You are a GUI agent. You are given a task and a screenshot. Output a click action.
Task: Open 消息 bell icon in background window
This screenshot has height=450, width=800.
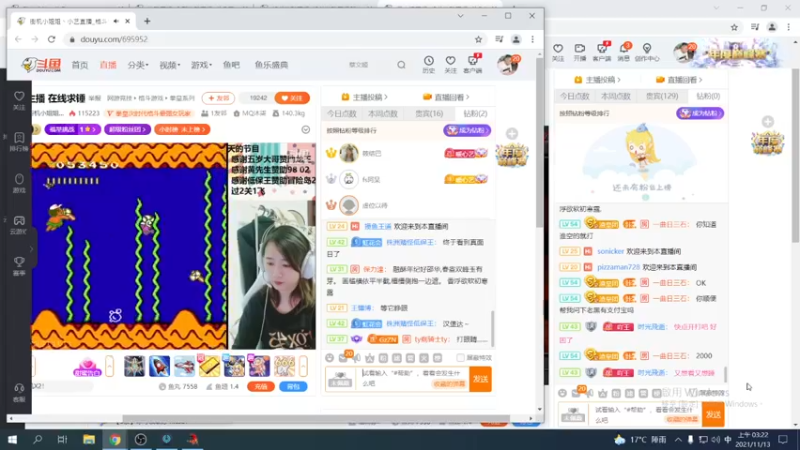coord(623,52)
